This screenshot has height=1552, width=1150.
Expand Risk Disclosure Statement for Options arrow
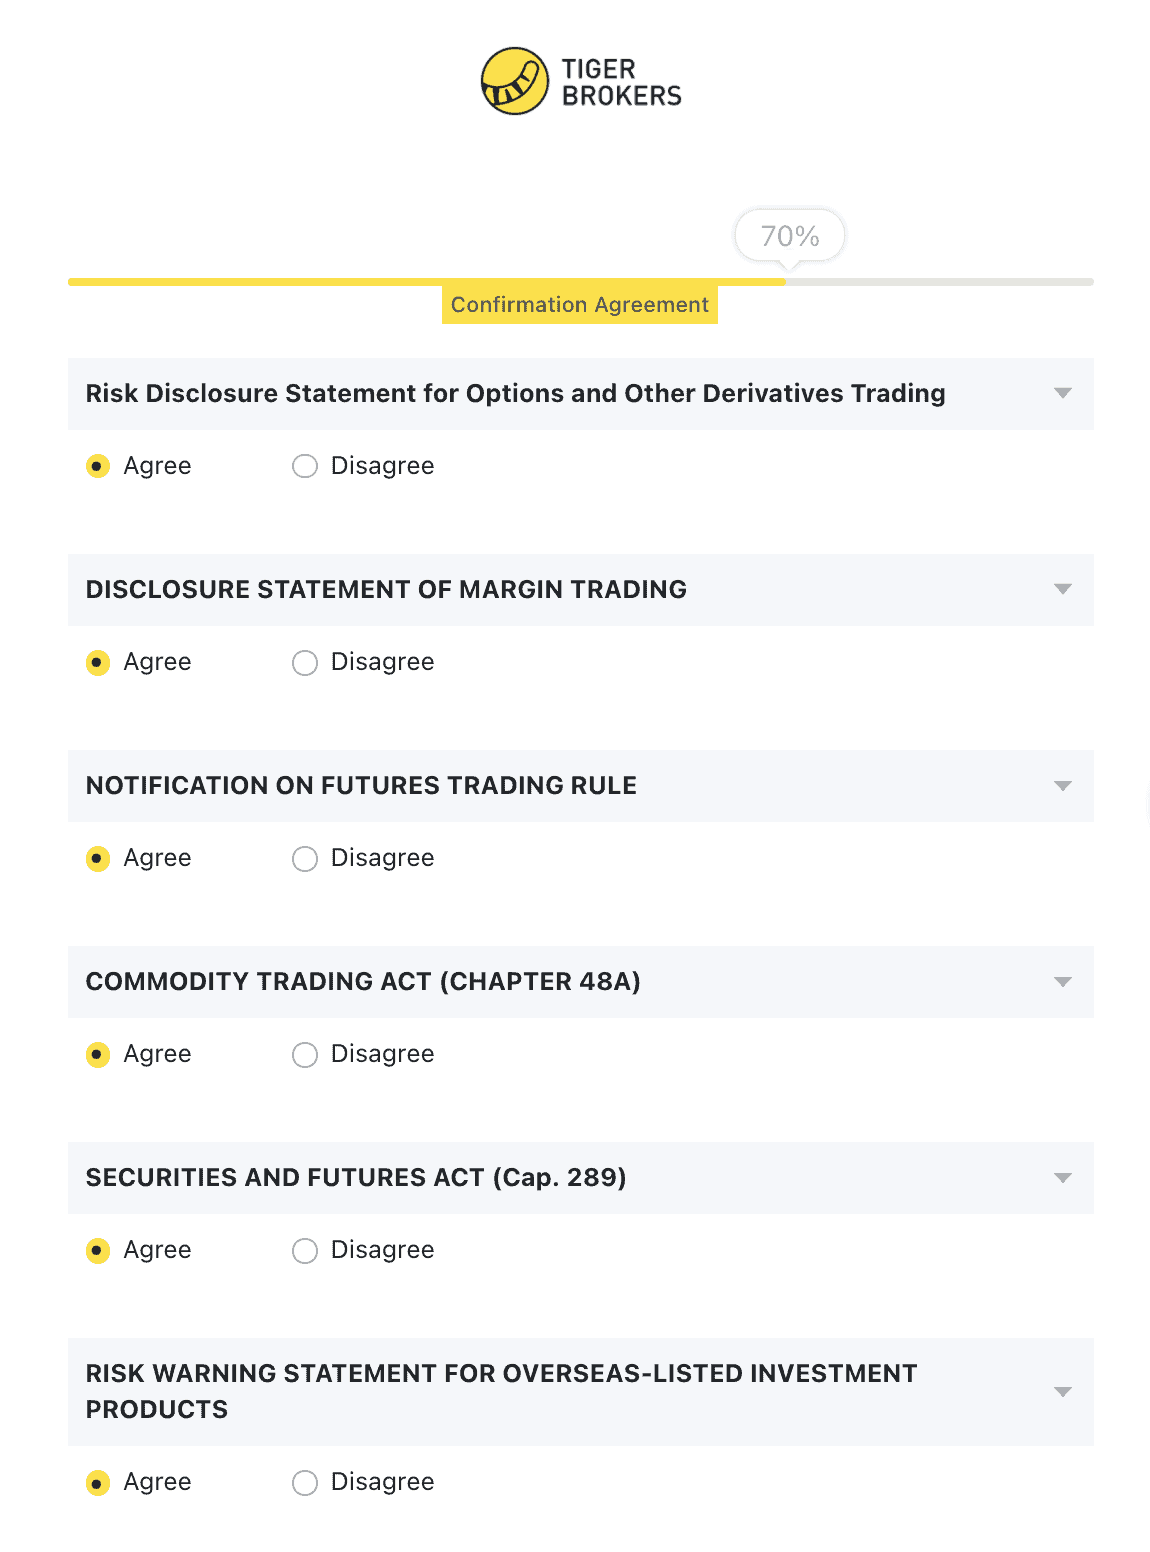click(1063, 393)
